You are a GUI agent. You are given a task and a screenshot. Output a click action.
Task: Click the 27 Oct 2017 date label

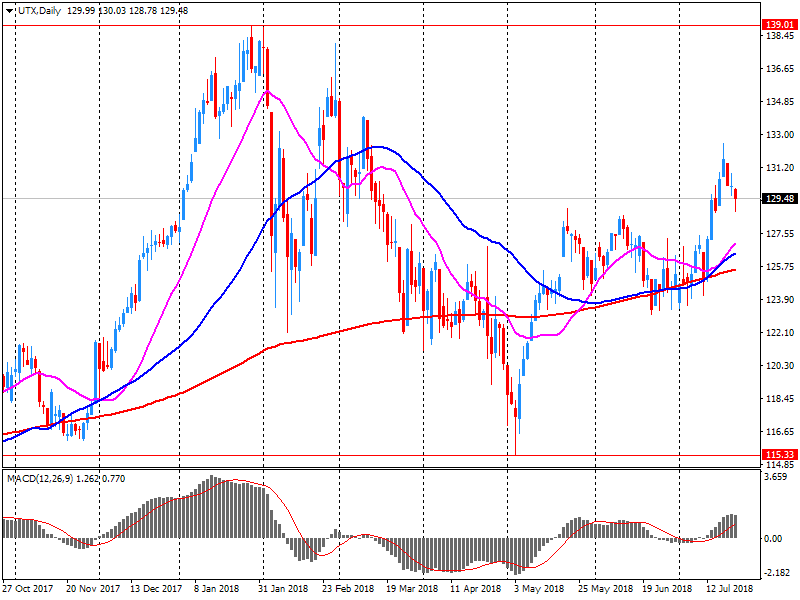(x=28, y=588)
